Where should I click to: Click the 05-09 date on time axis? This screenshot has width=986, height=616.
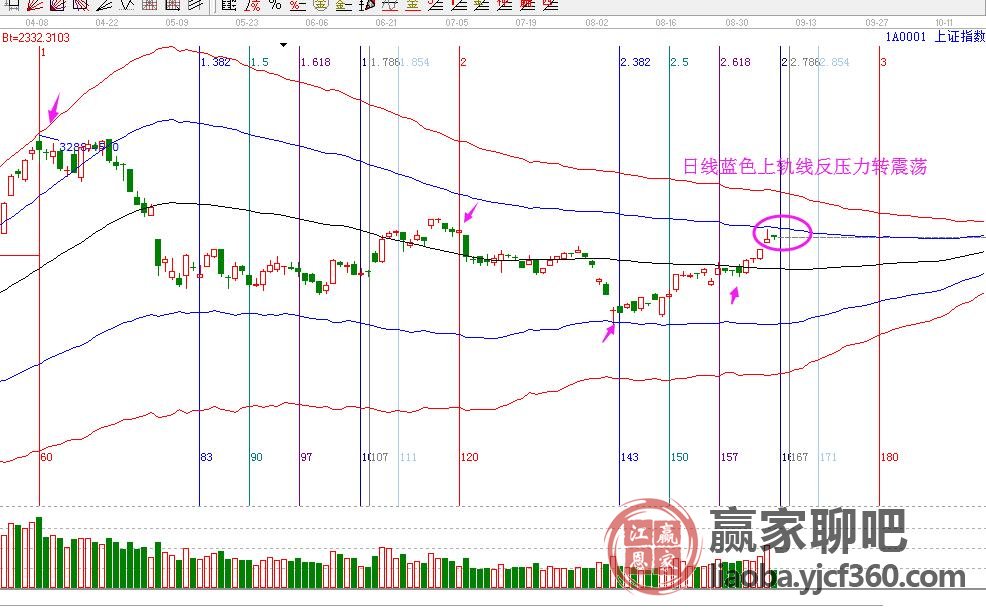(x=177, y=23)
